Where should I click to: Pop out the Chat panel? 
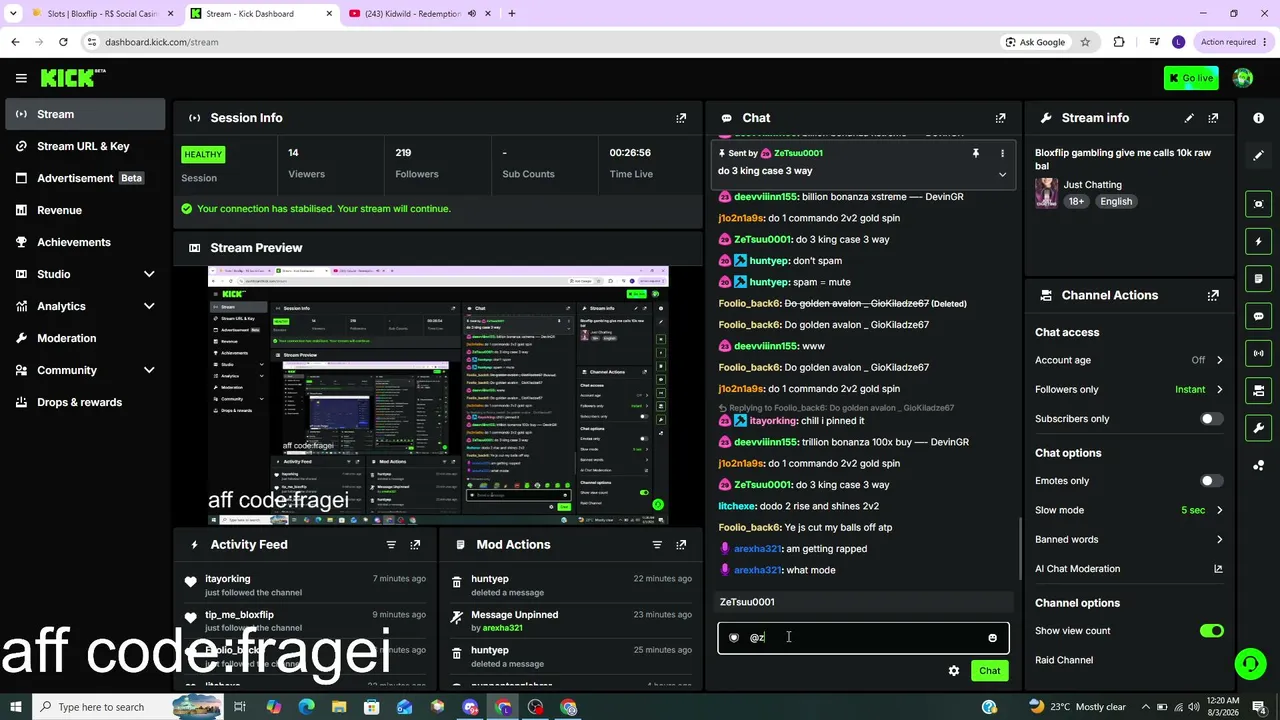coord(1000,118)
